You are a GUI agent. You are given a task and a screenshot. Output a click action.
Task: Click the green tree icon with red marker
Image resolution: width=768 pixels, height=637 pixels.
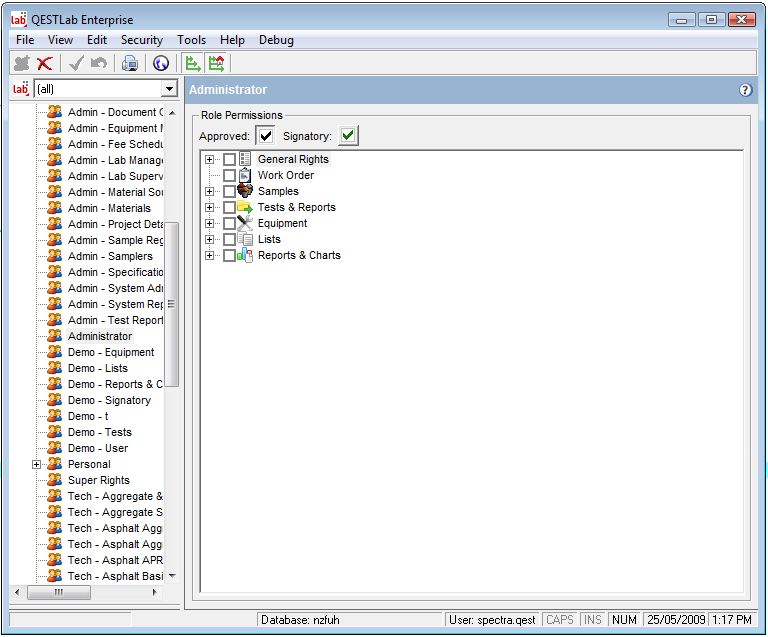coord(216,64)
